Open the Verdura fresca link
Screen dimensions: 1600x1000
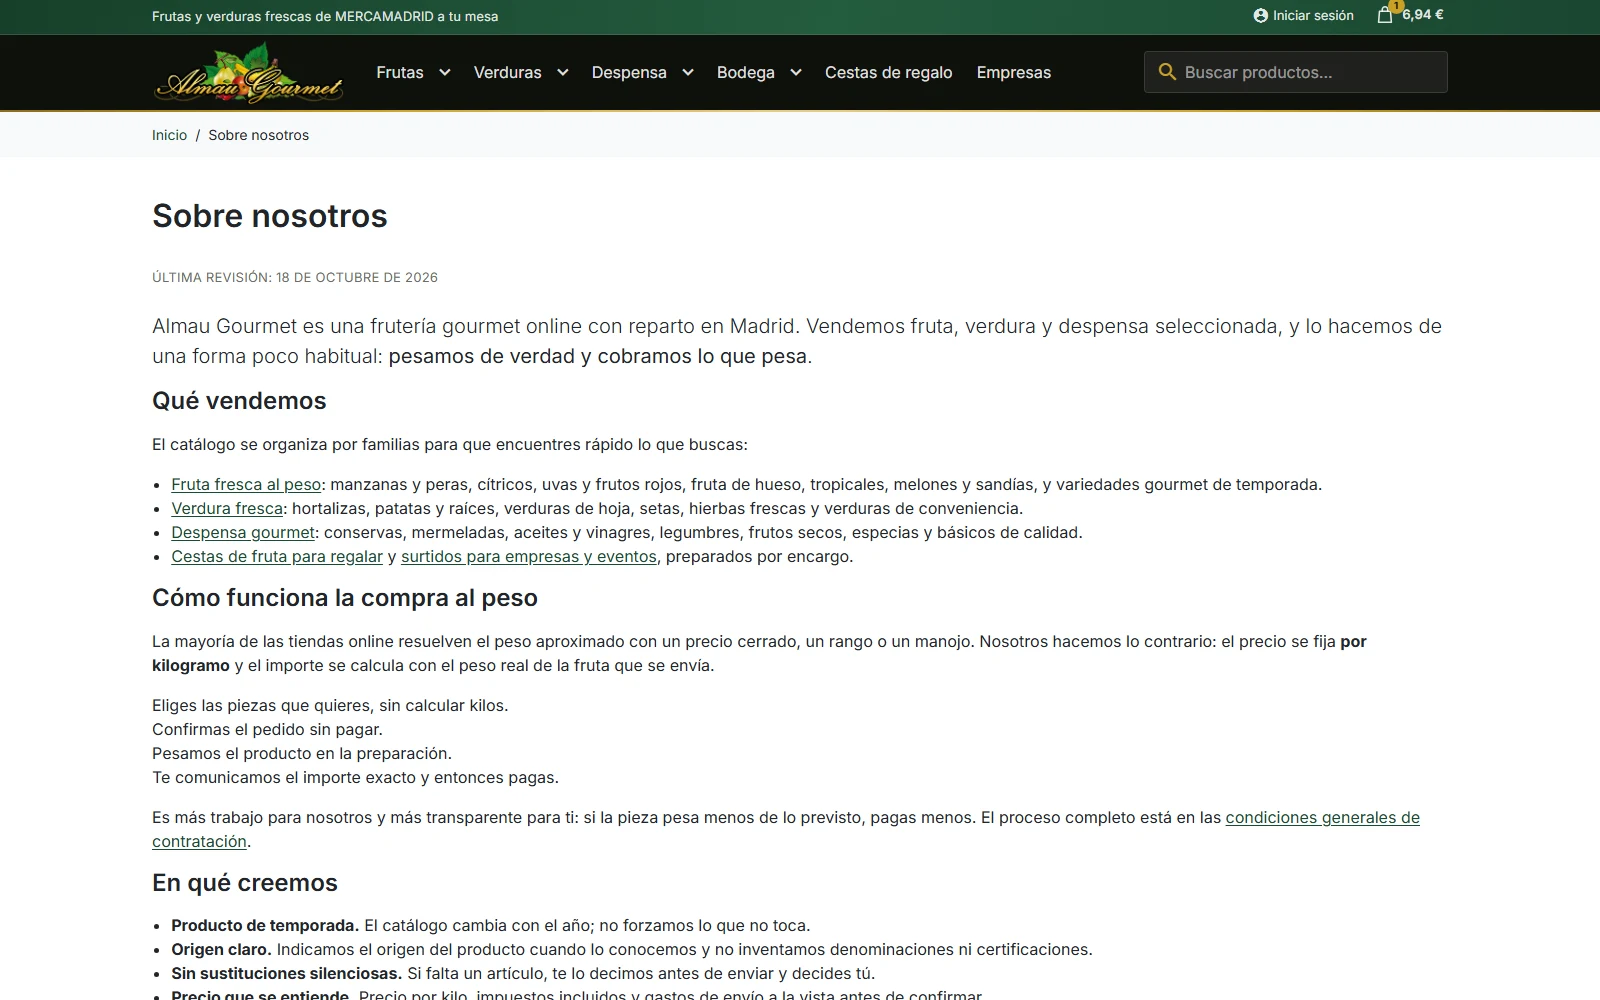227,508
